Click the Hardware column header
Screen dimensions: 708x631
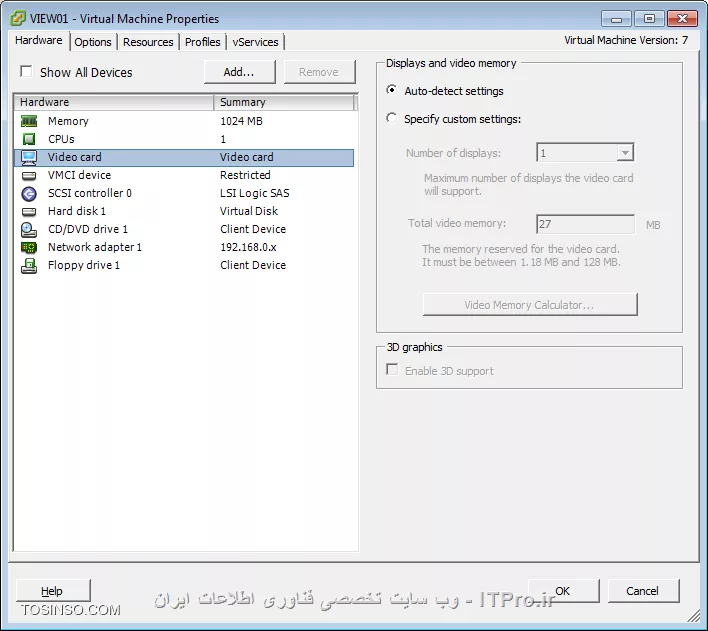coord(114,102)
